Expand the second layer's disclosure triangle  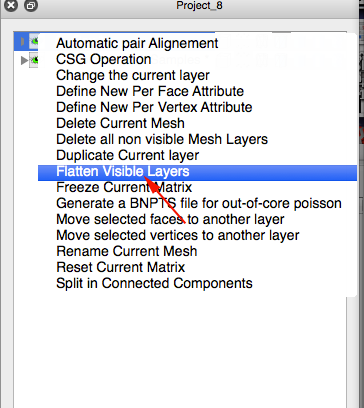click(24, 60)
